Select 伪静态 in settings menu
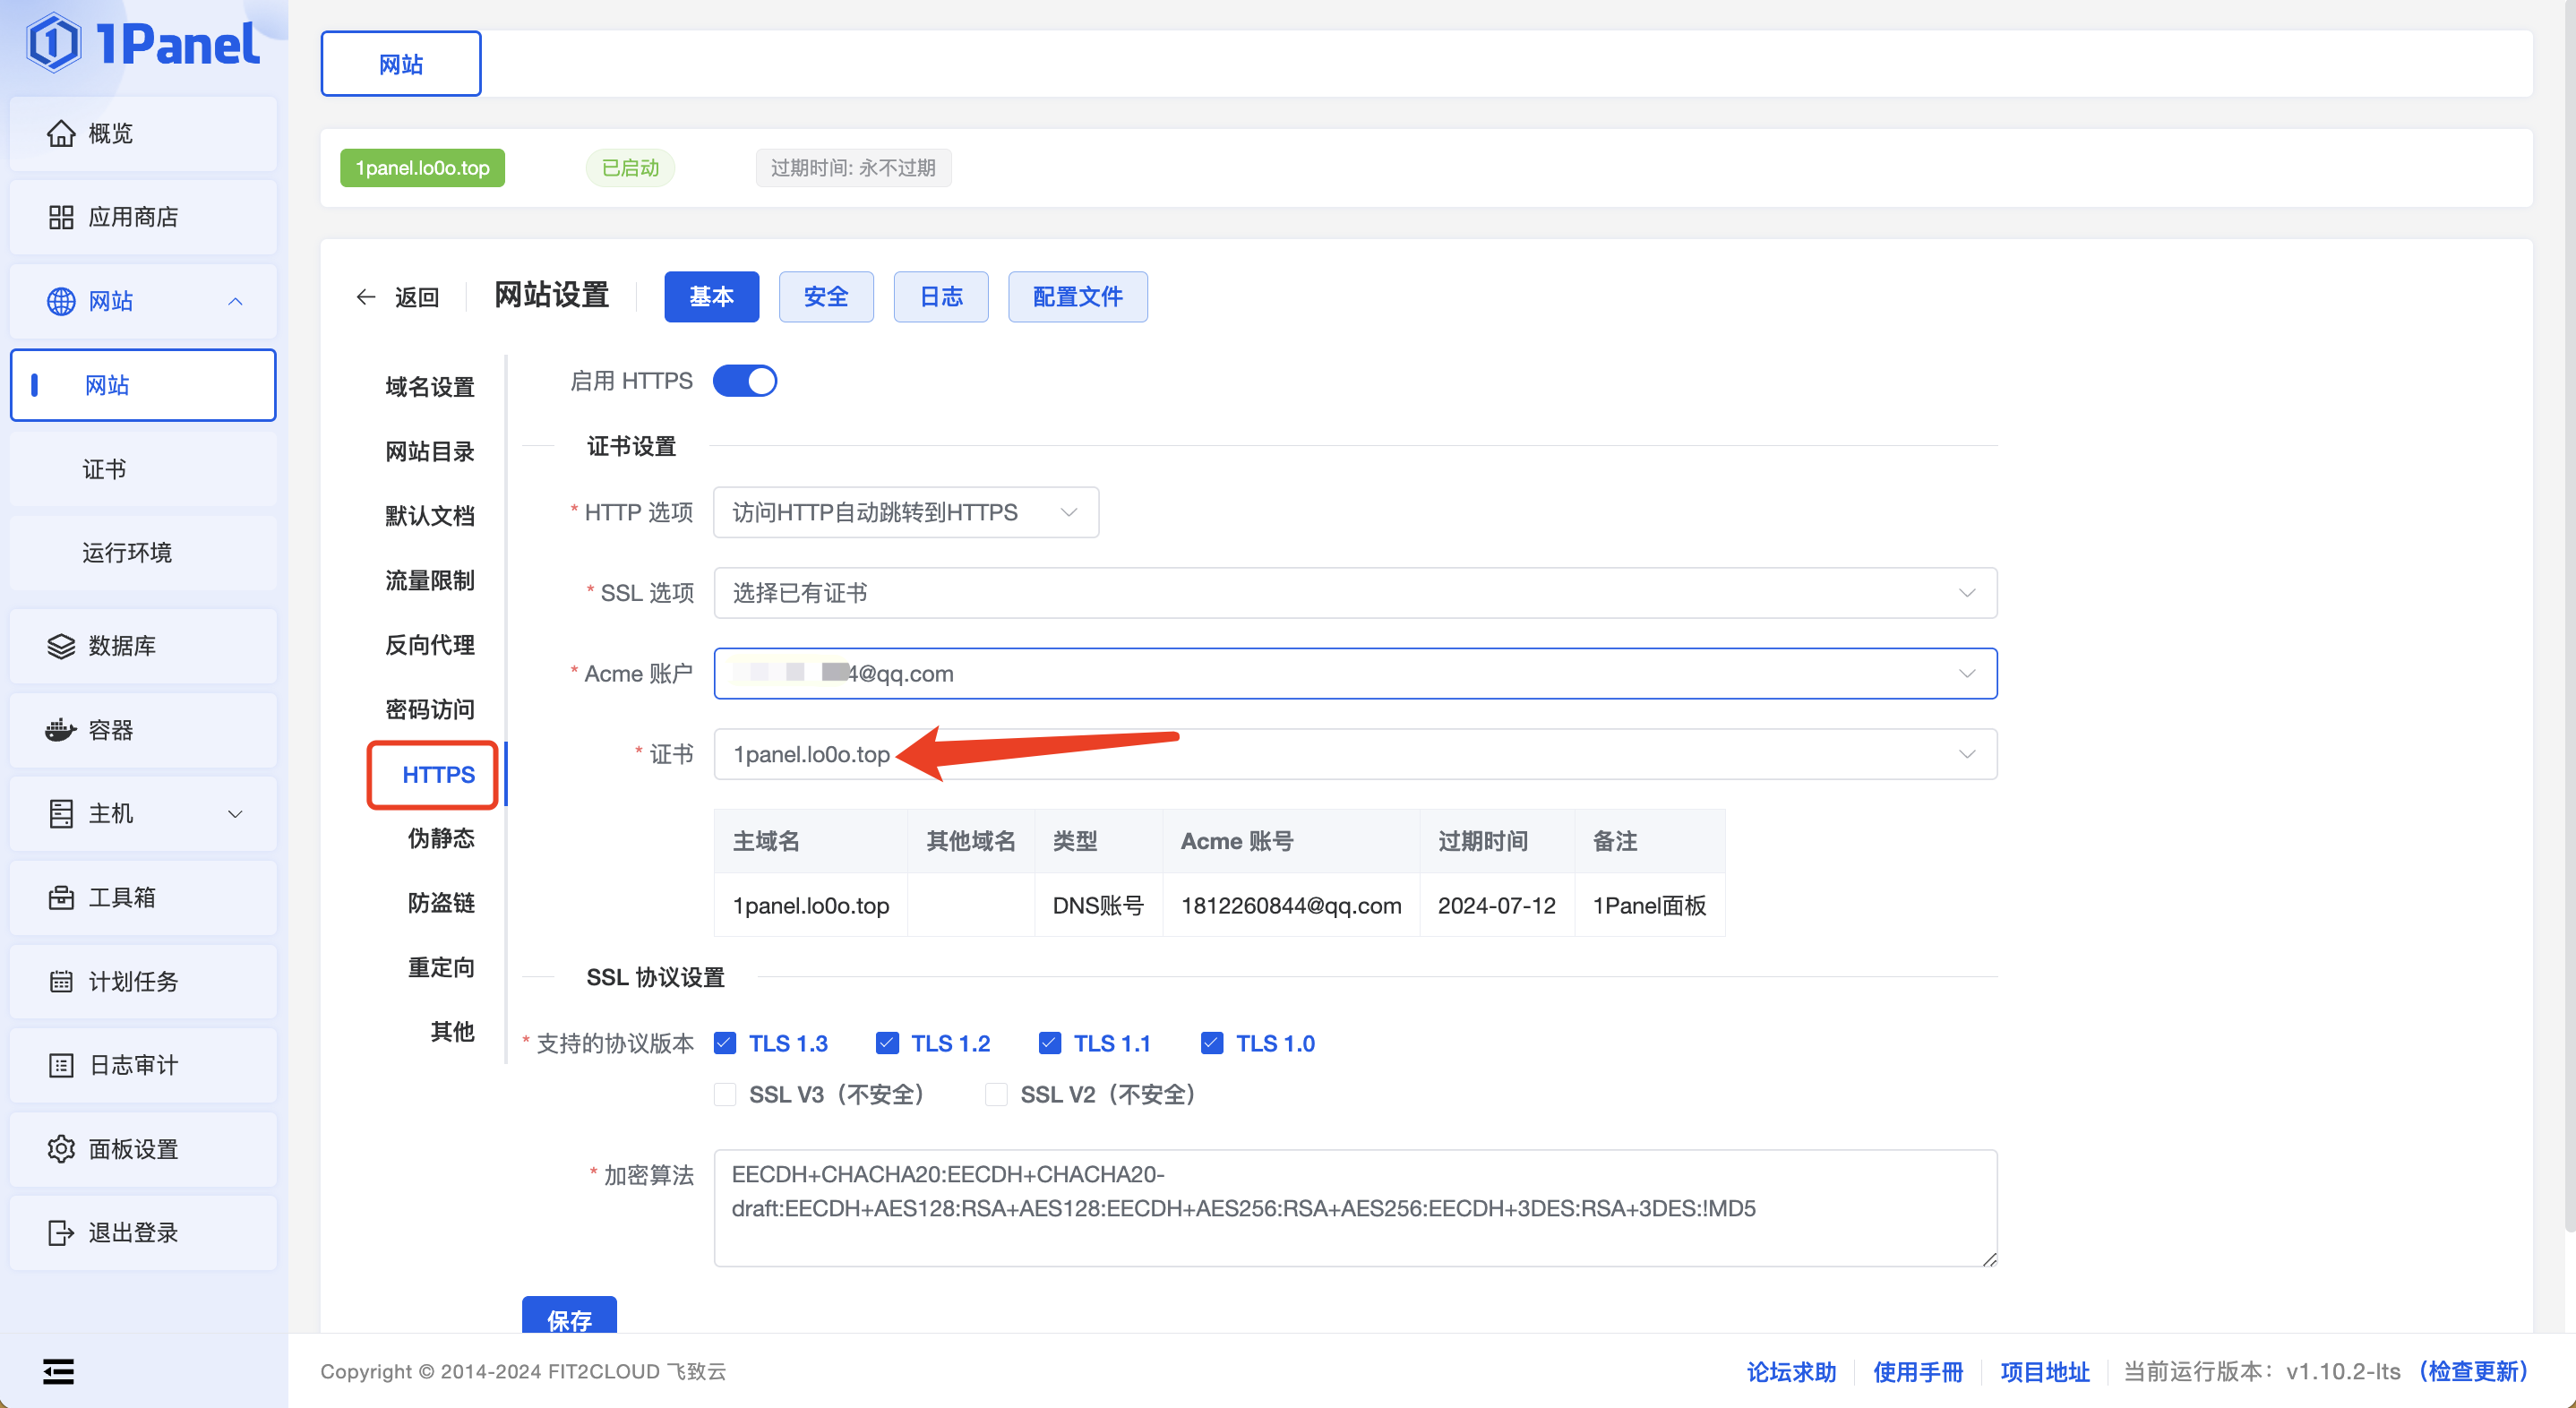The image size is (2576, 1408). [x=441, y=839]
